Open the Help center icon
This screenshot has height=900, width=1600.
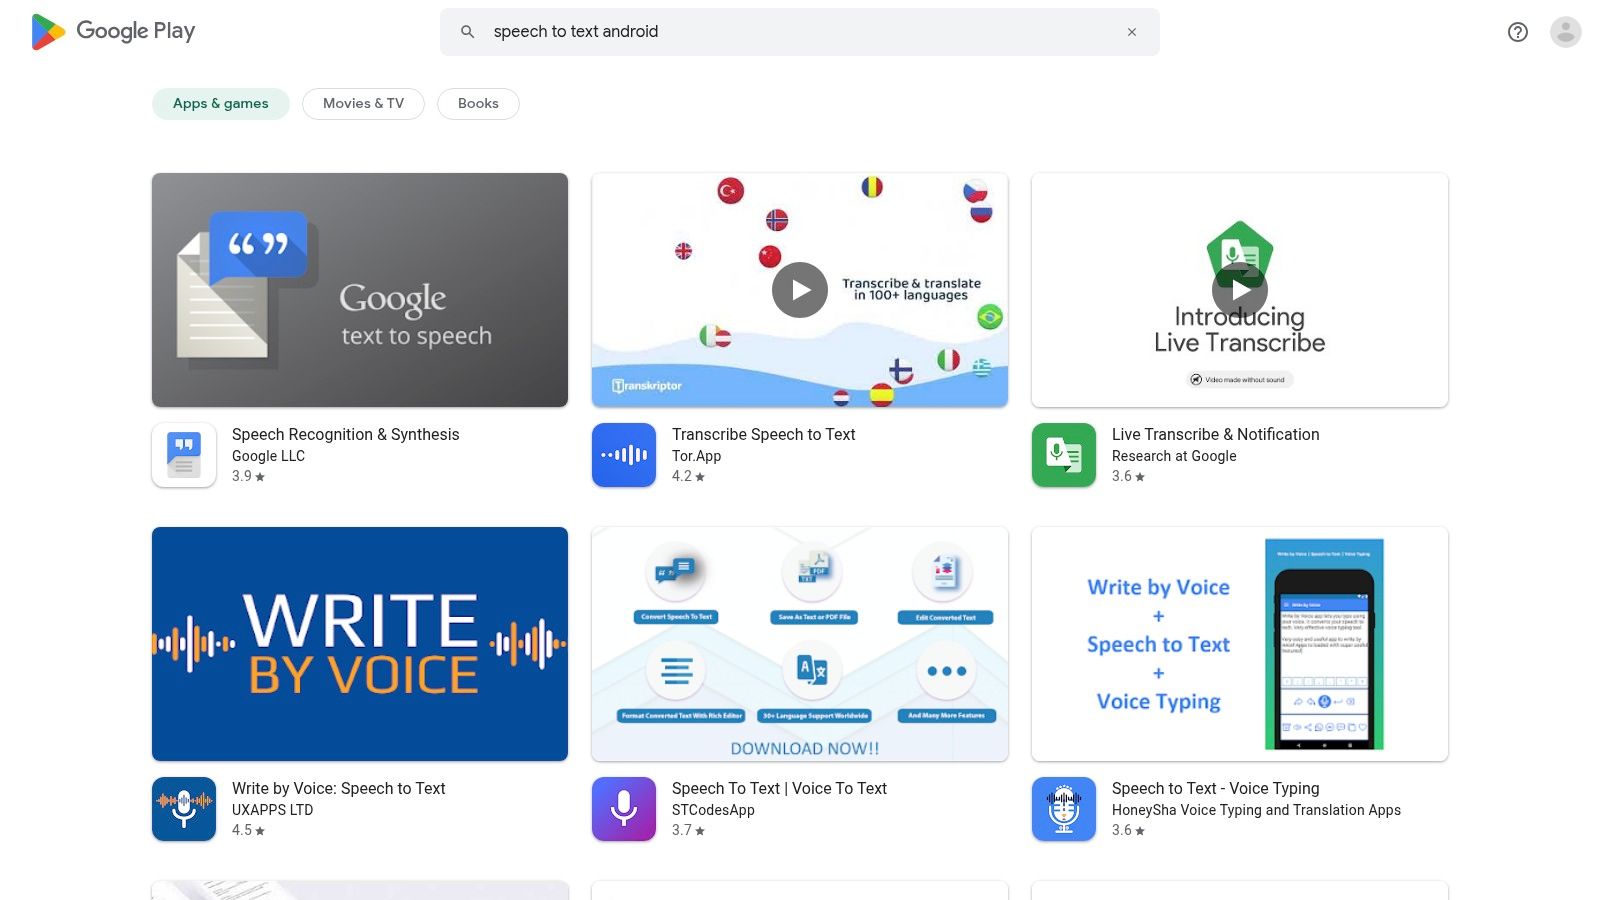(x=1517, y=32)
